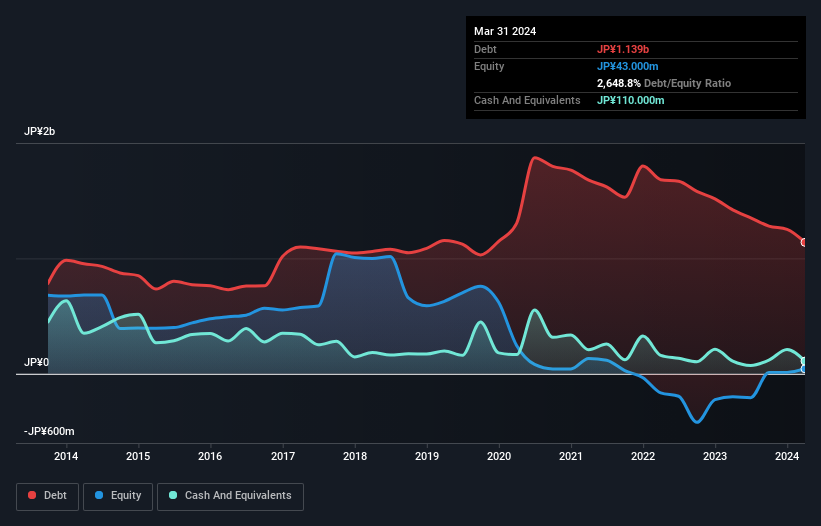Click the JP¥0 y-axis label
This screenshot has width=821, height=526.
pos(36,363)
